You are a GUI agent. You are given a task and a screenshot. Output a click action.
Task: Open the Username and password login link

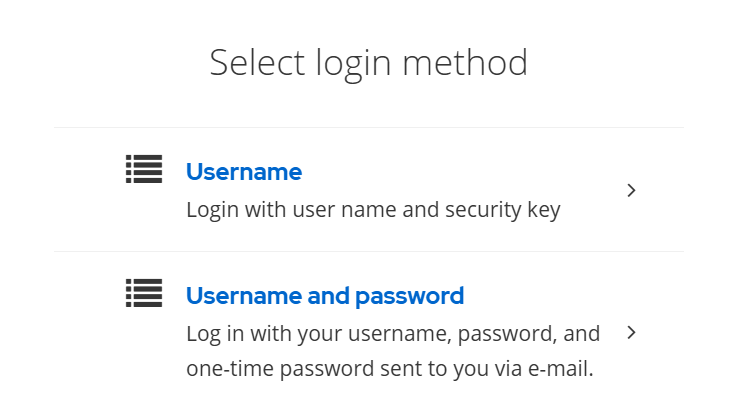coord(325,296)
